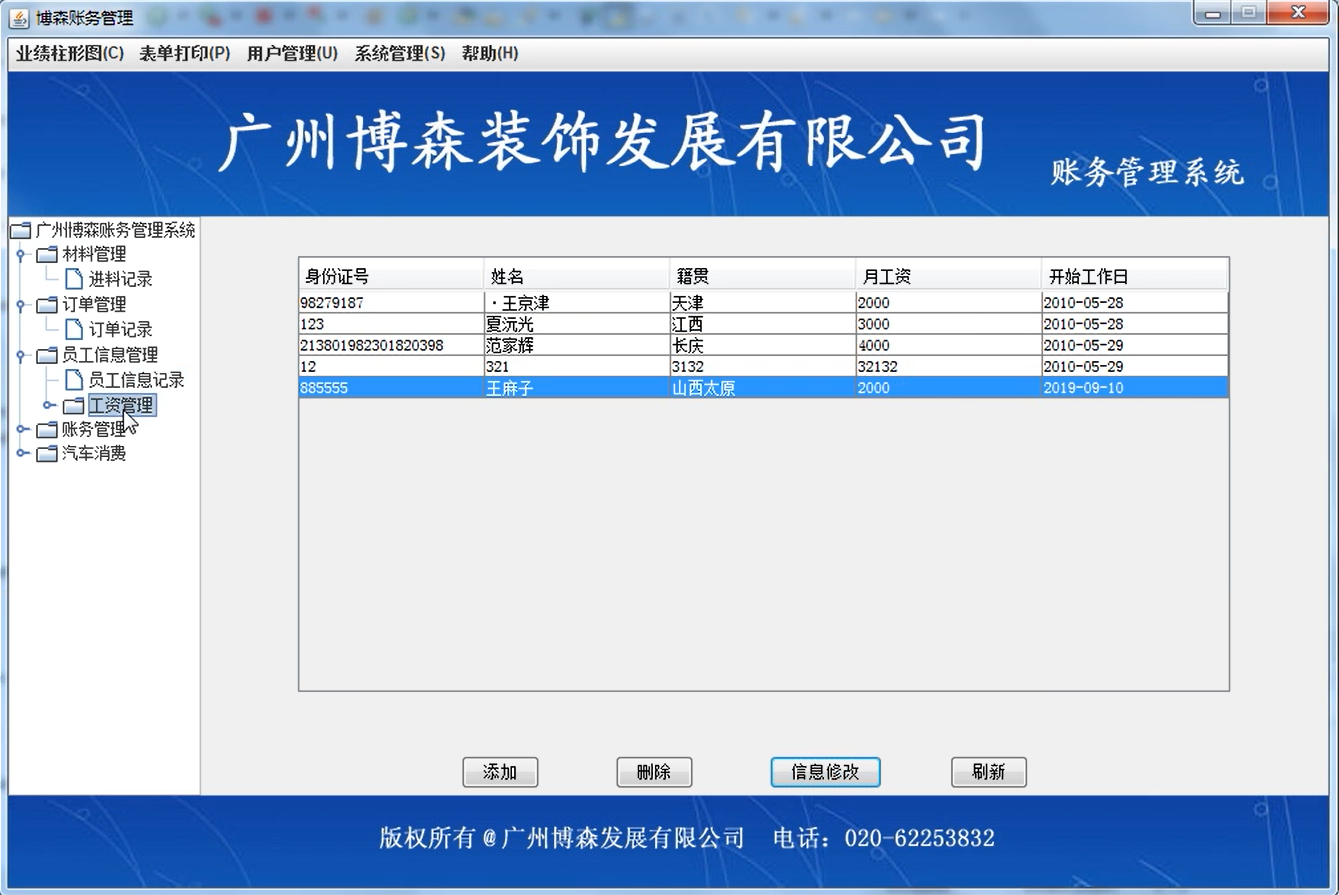Click the 身份证号 column header
The image size is (1339, 895).
[x=391, y=276]
